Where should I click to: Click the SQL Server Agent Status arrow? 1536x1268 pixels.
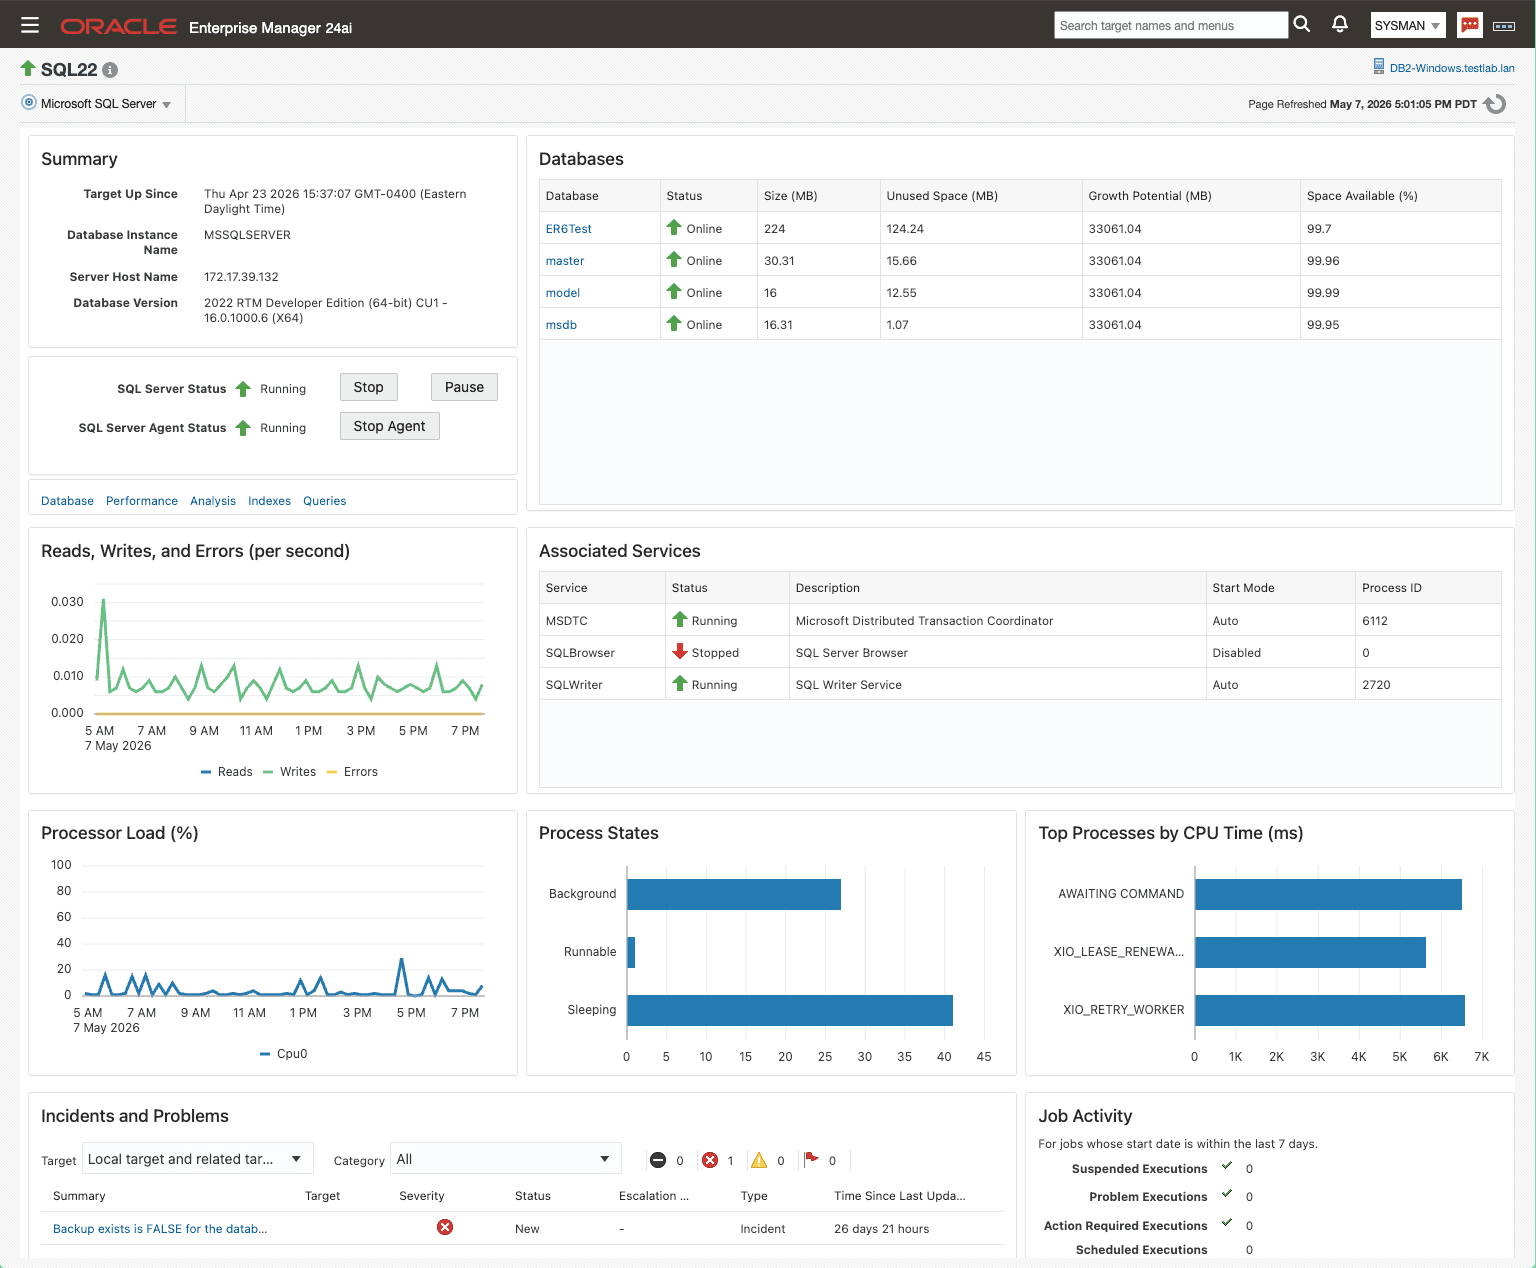[243, 428]
